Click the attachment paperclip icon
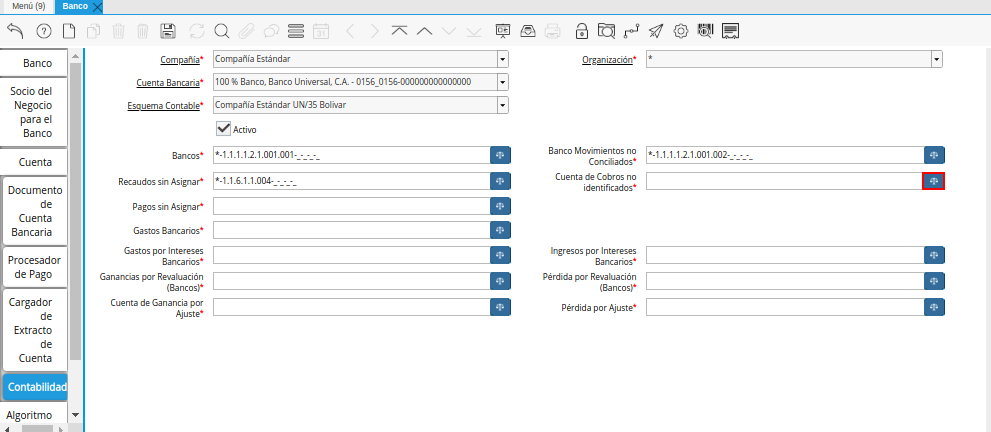 (246, 30)
